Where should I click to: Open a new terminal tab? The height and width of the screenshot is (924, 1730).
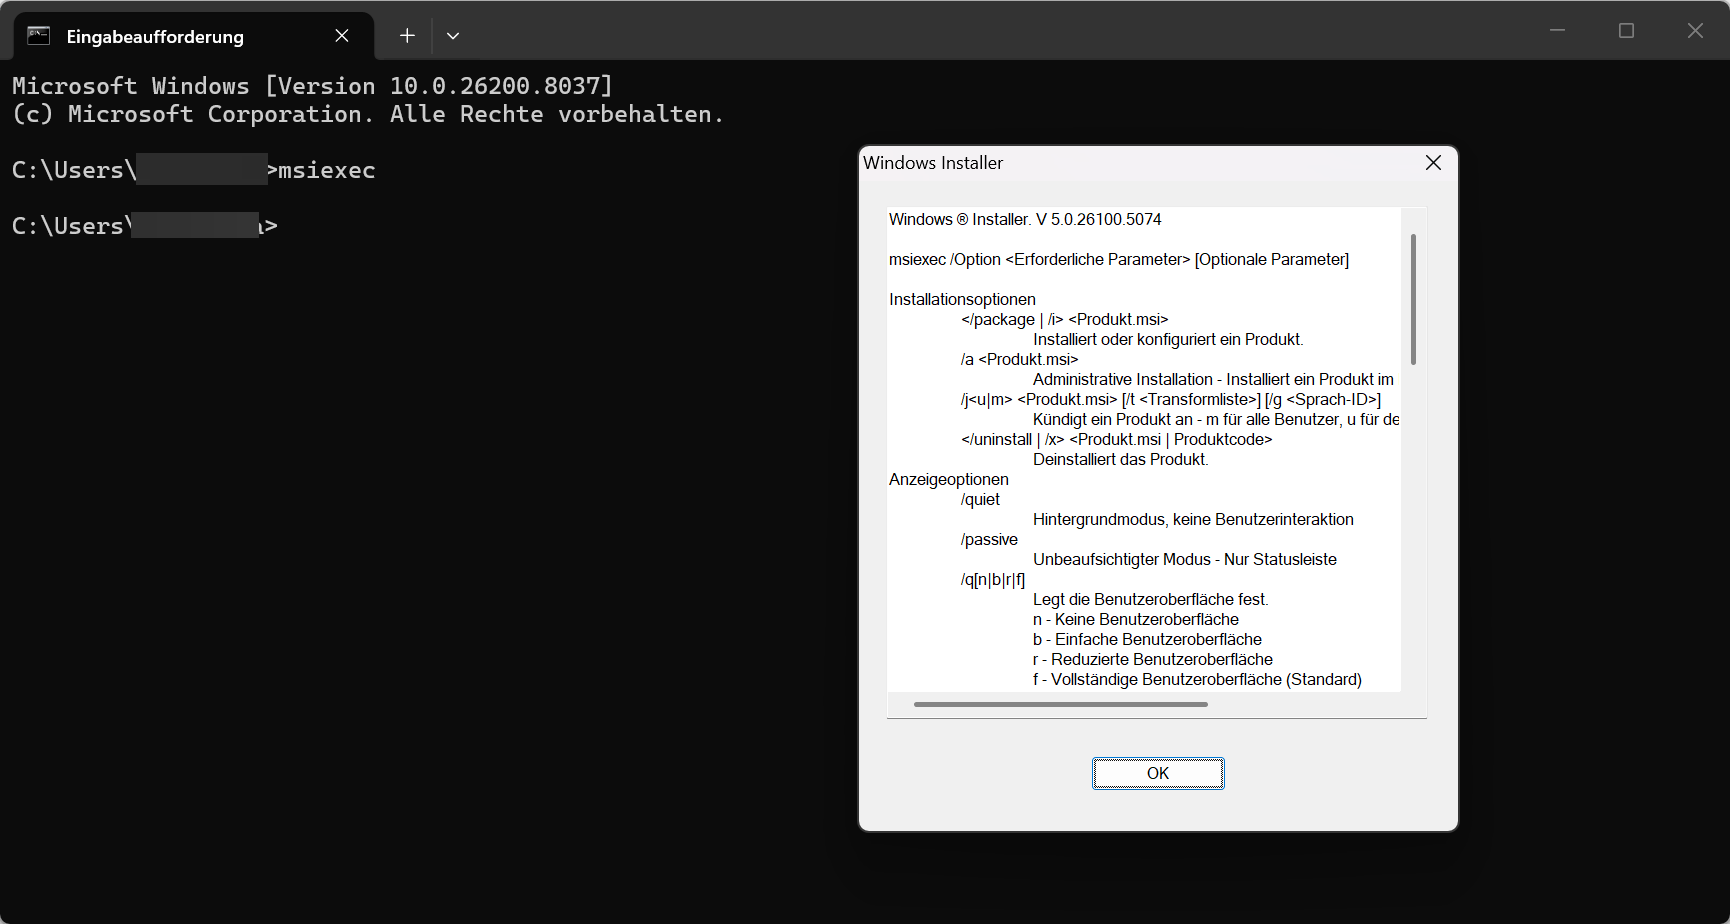(x=407, y=36)
